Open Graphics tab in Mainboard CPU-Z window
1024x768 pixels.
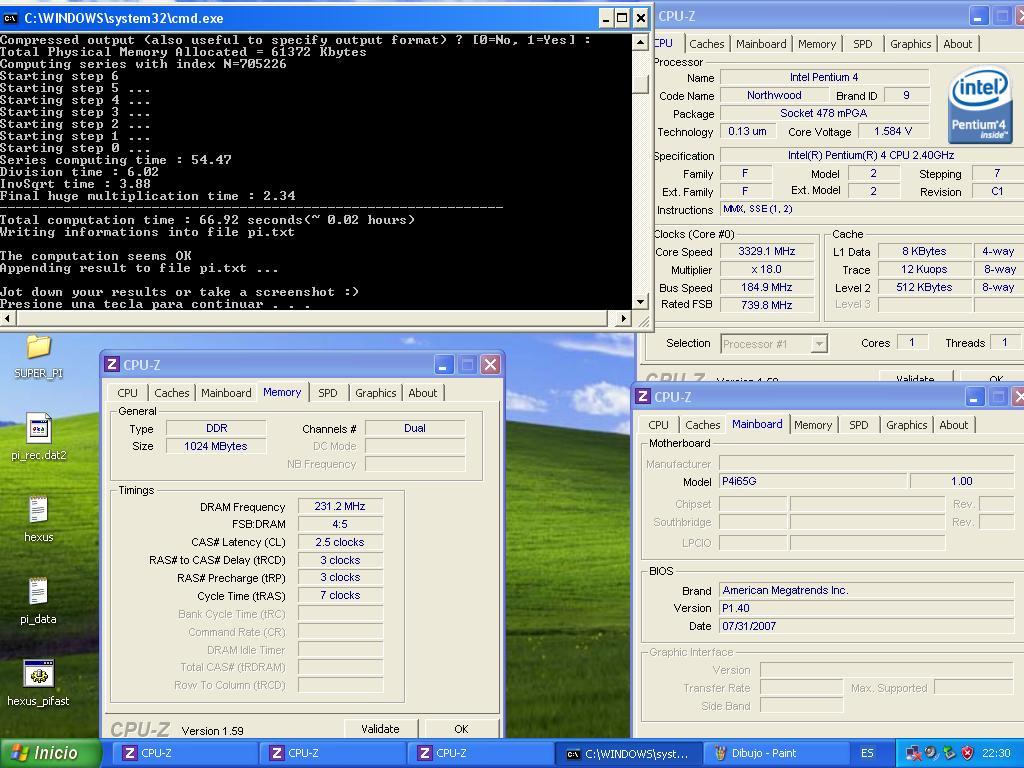point(906,424)
